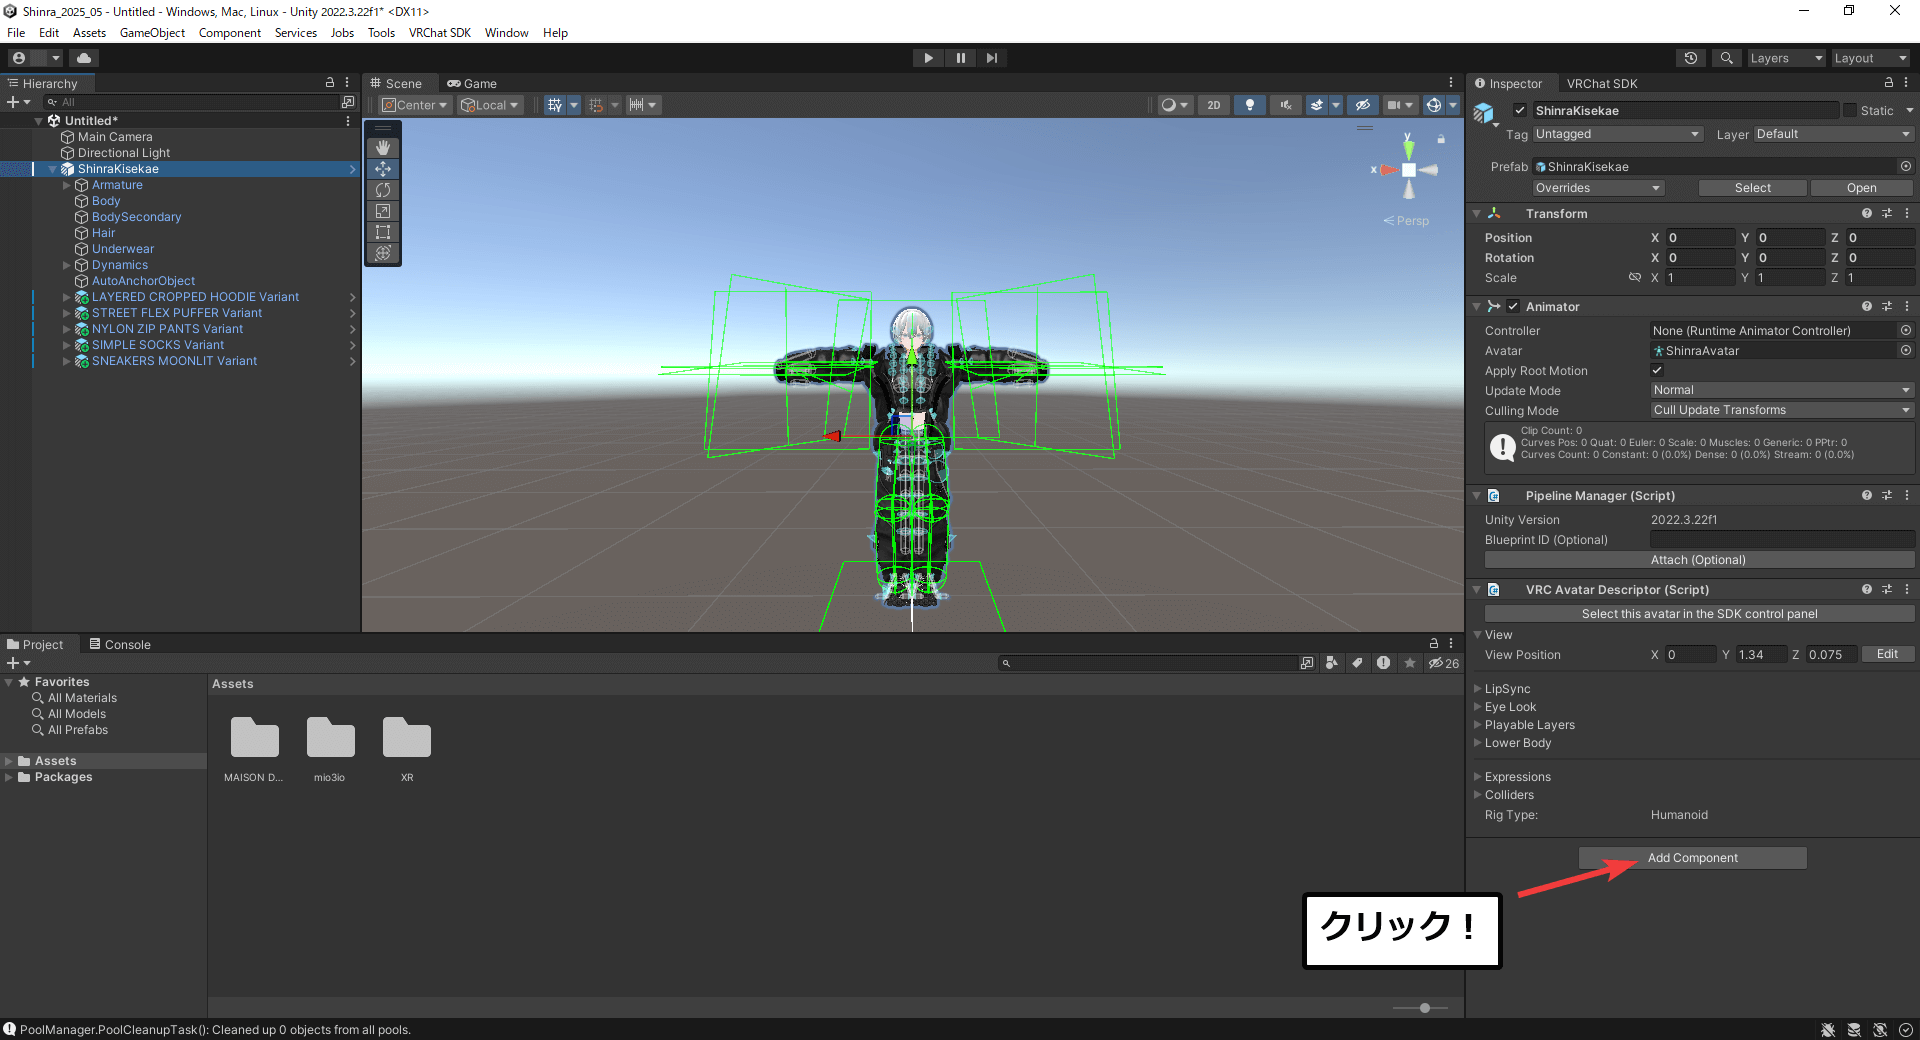Open the VRChat SDK menu

click(439, 33)
